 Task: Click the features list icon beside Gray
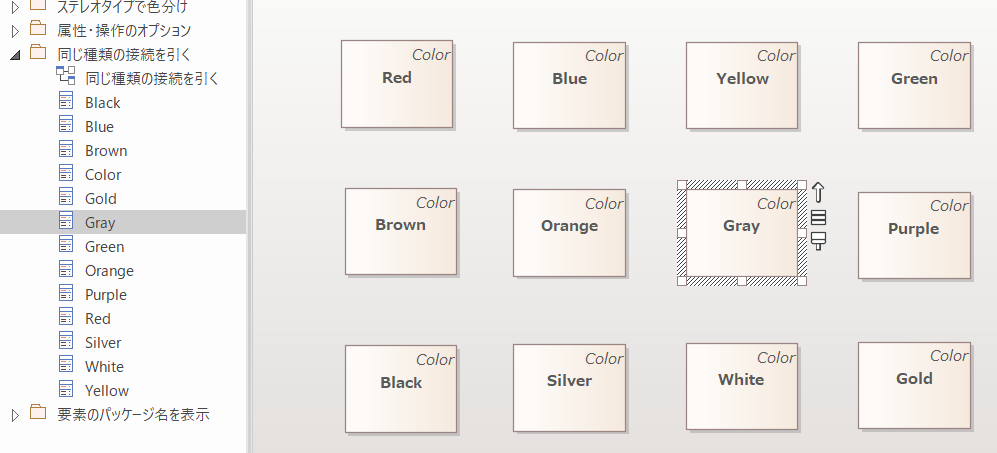(818, 218)
